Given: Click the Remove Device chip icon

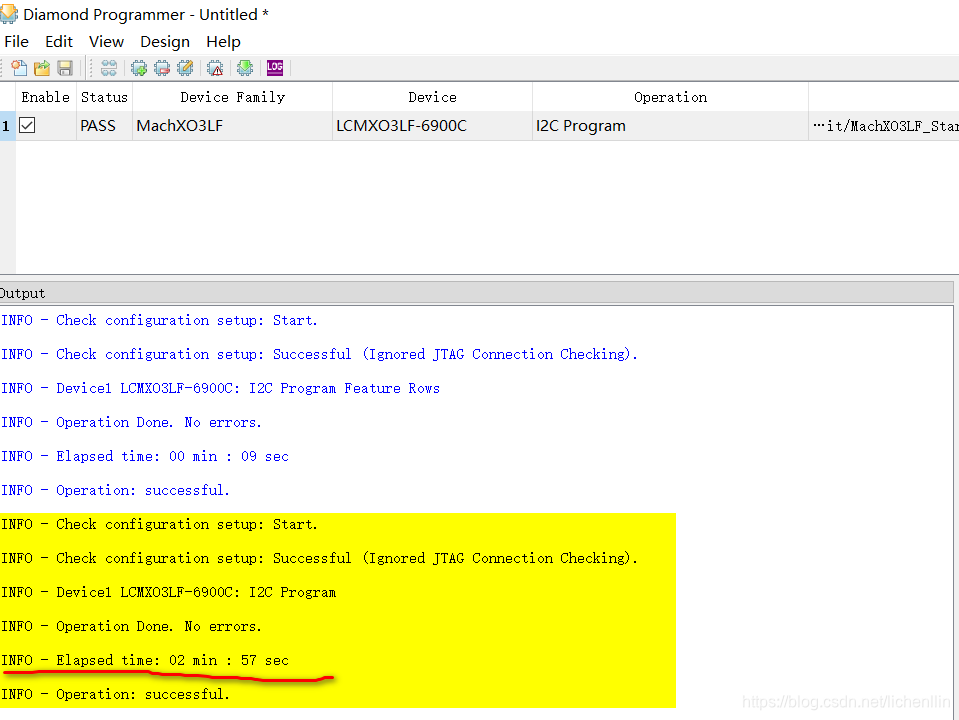Looking at the screenshot, I should click(162, 68).
